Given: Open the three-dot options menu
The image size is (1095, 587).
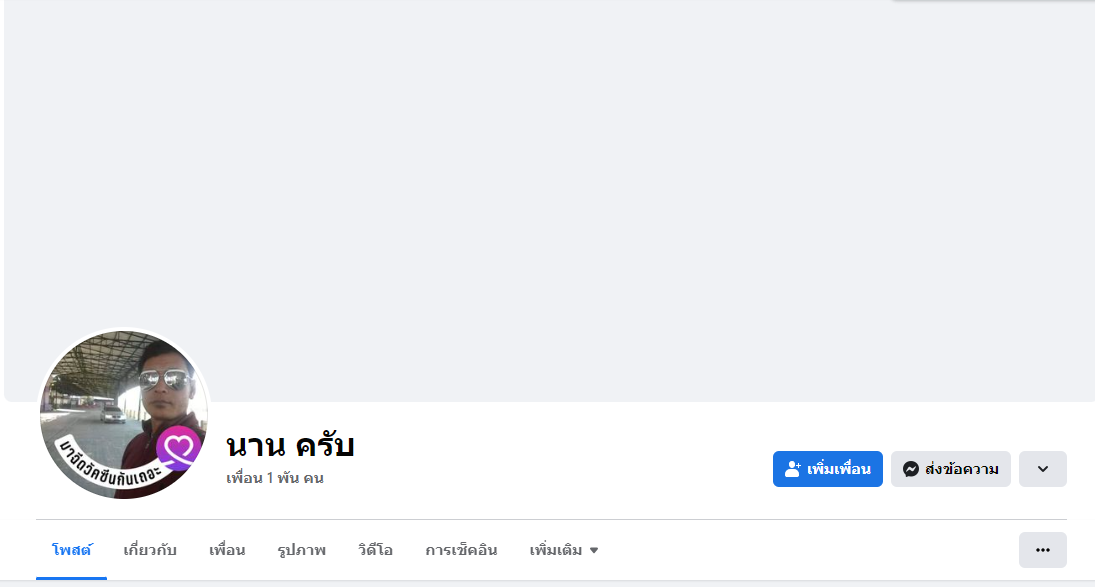Looking at the screenshot, I should coord(1042,550).
